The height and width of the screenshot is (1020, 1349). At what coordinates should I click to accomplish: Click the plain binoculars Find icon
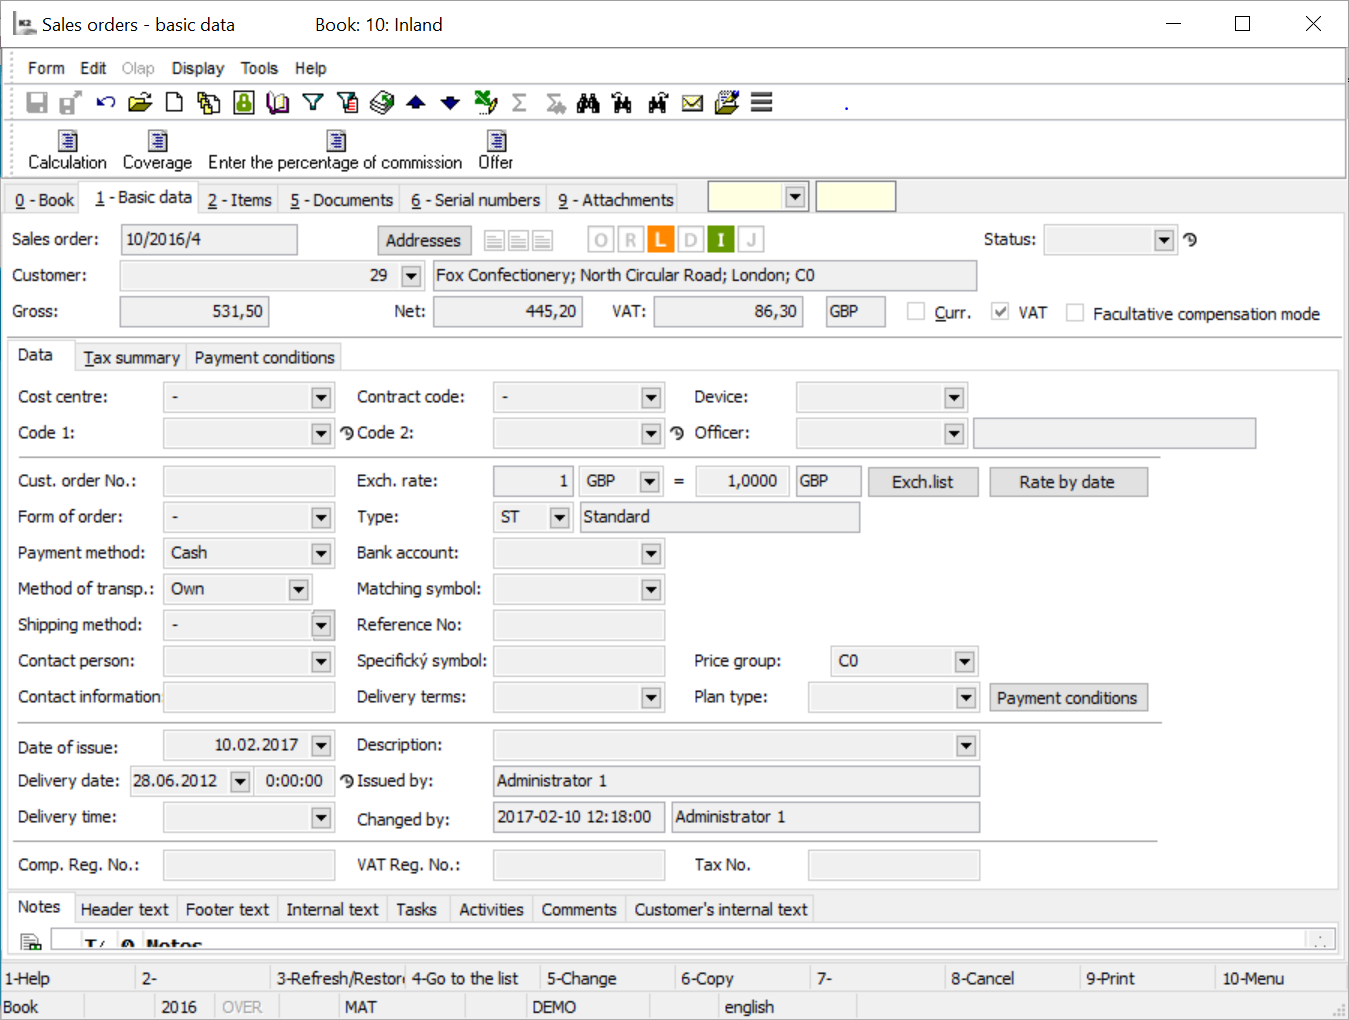coord(589,102)
